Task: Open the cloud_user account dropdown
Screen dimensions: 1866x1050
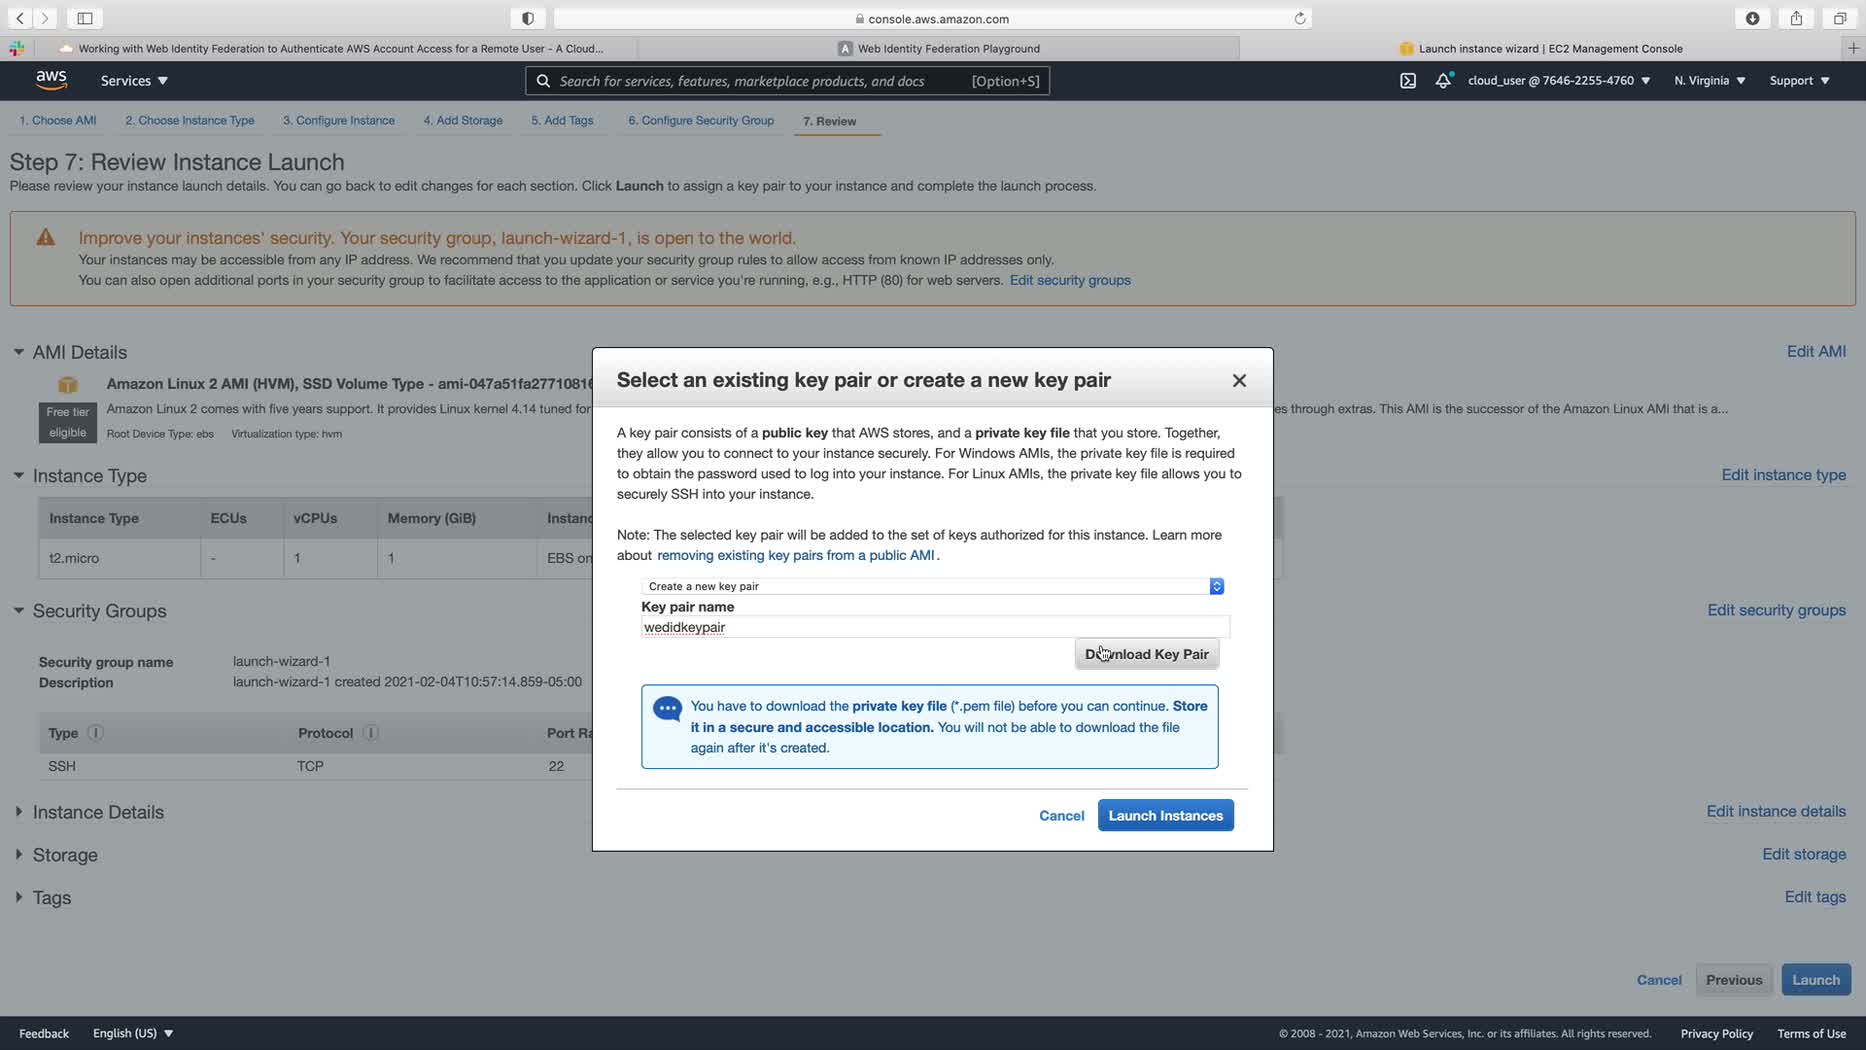Action: click(x=1559, y=81)
